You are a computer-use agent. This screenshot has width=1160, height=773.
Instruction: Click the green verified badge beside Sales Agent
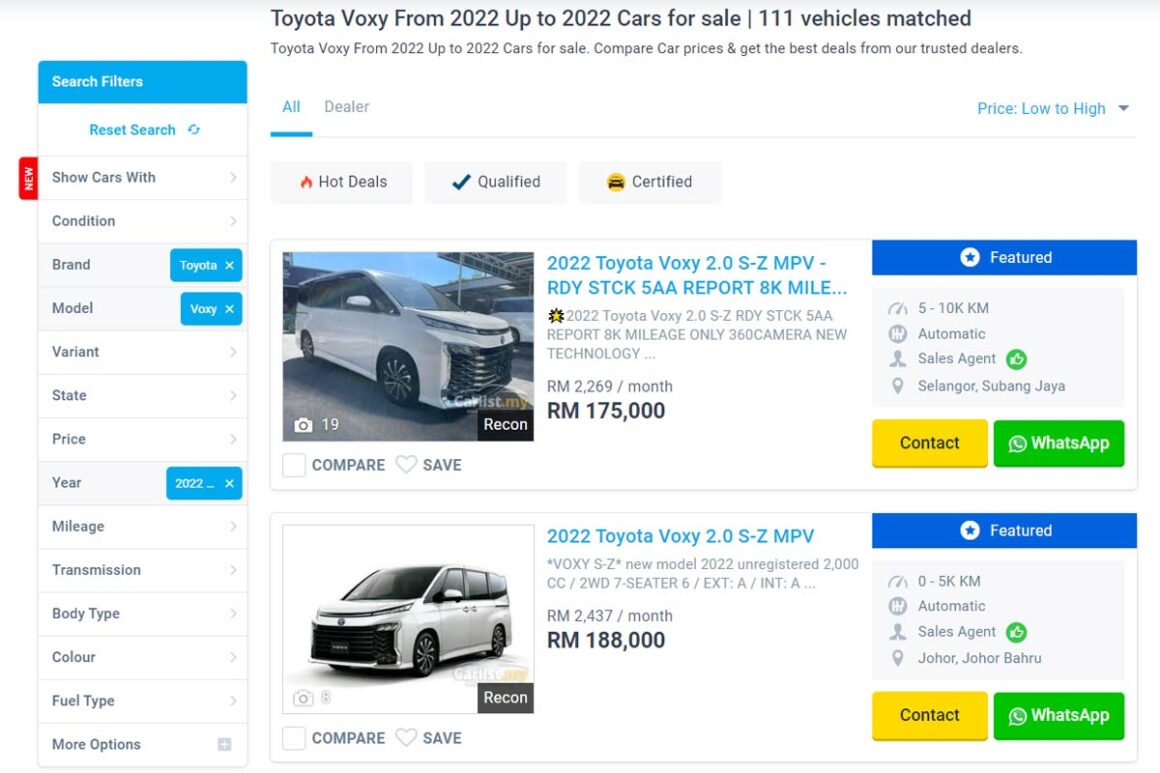tap(1018, 358)
